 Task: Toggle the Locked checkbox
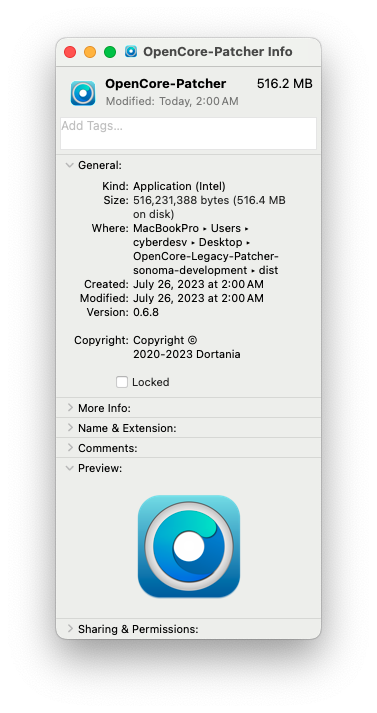pyautogui.click(x=121, y=382)
